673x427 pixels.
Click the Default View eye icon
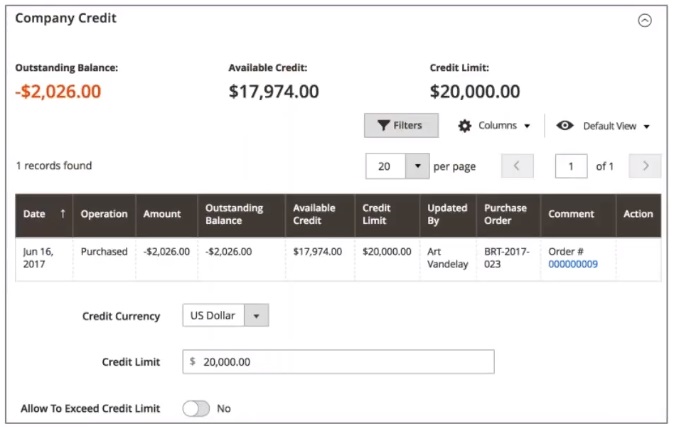click(x=565, y=126)
